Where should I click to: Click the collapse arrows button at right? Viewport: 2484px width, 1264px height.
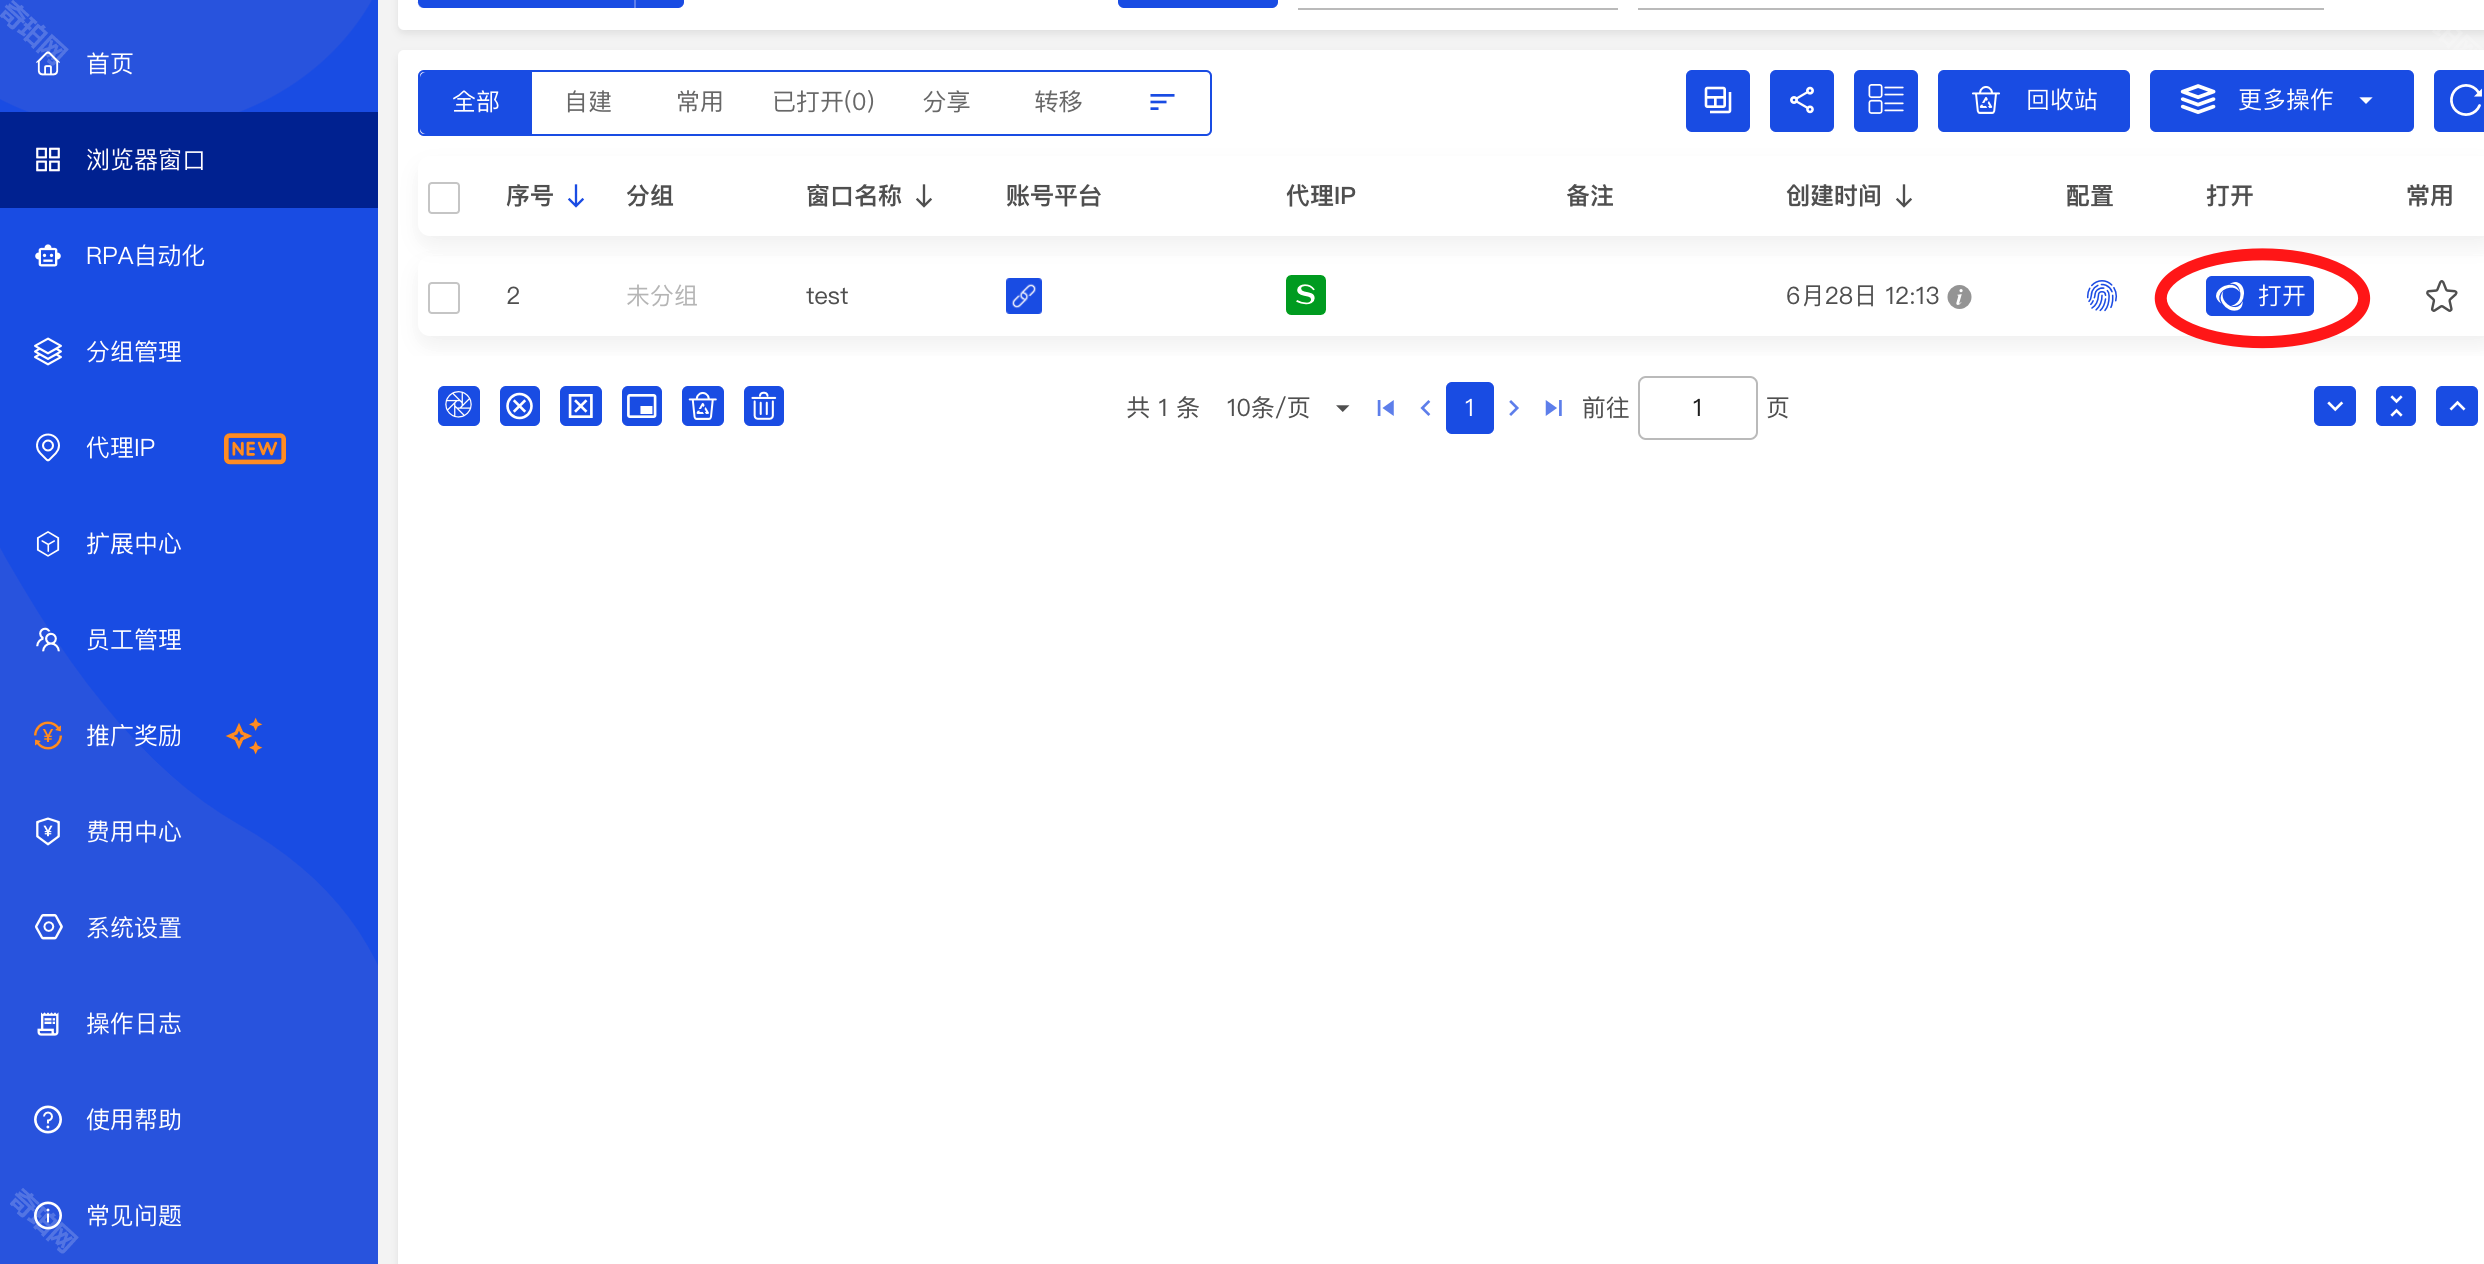[x=2396, y=406]
